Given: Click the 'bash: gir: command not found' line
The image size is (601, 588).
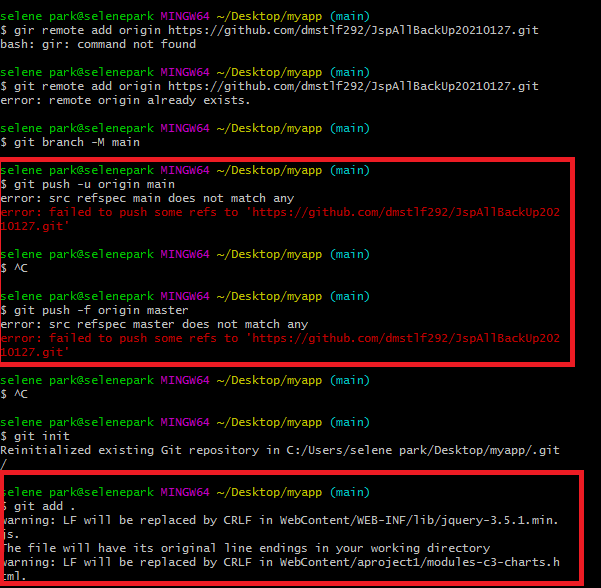Looking at the screenshot, I should [x=98, y=44].
